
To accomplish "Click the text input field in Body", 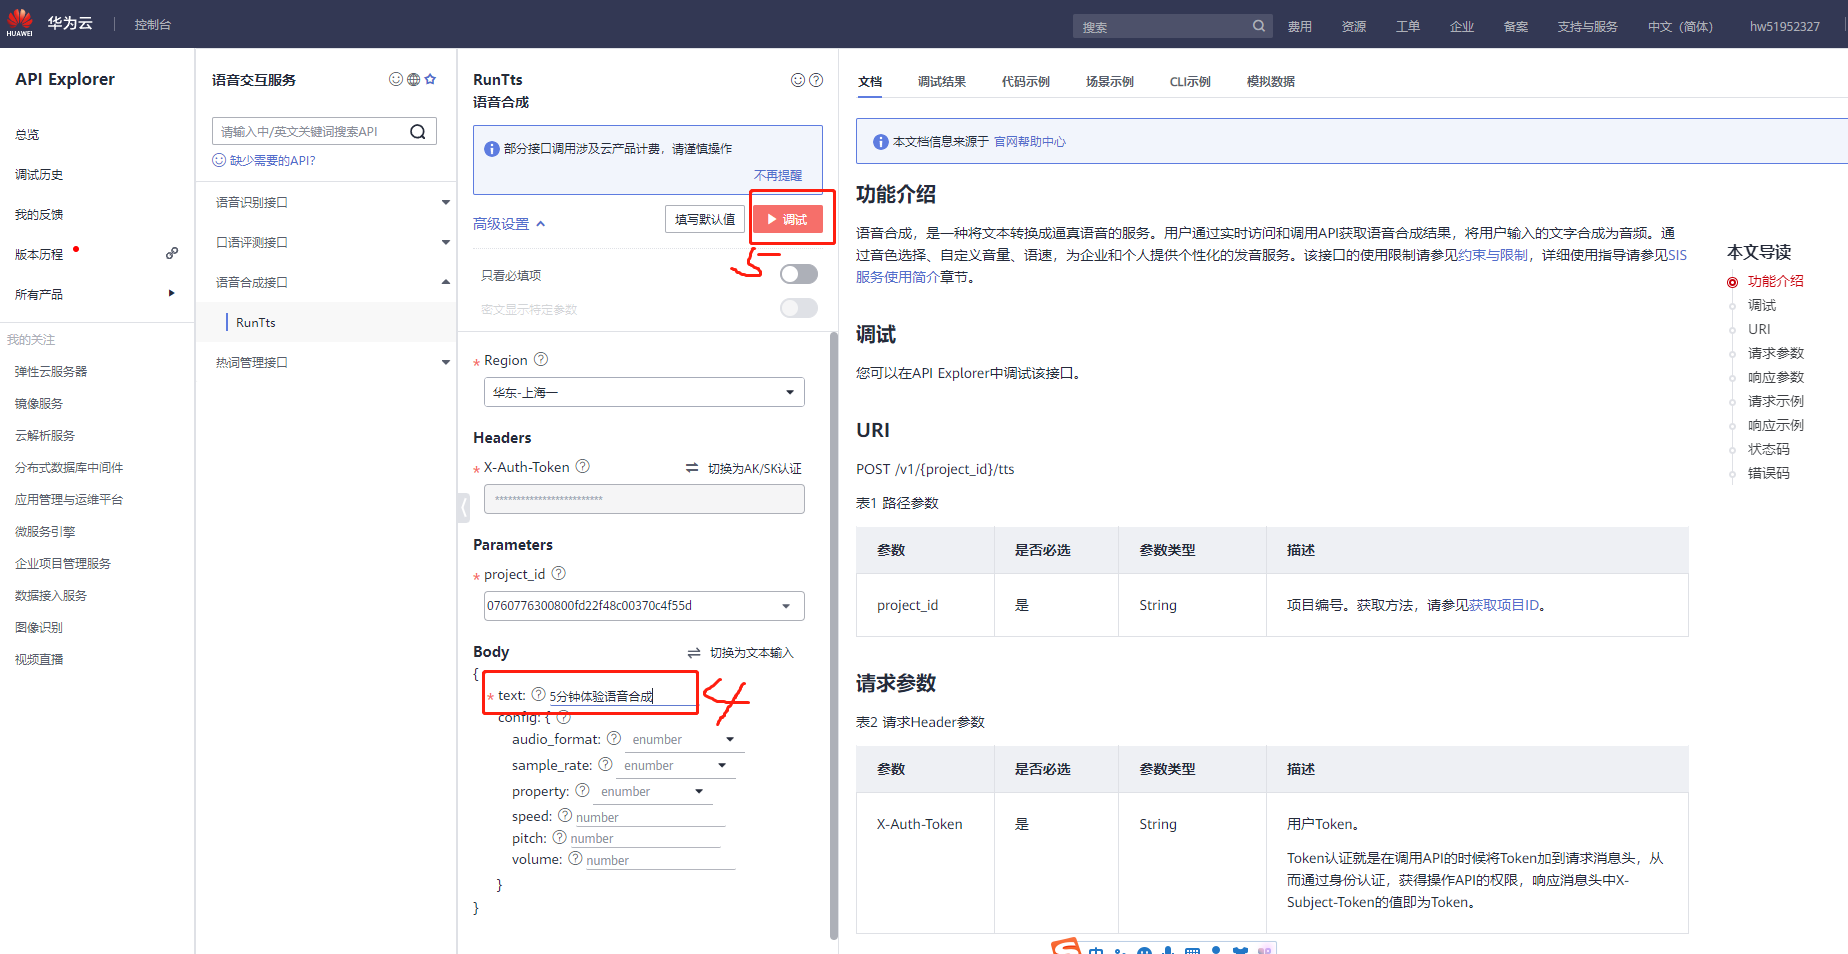I will pos(622,696).
